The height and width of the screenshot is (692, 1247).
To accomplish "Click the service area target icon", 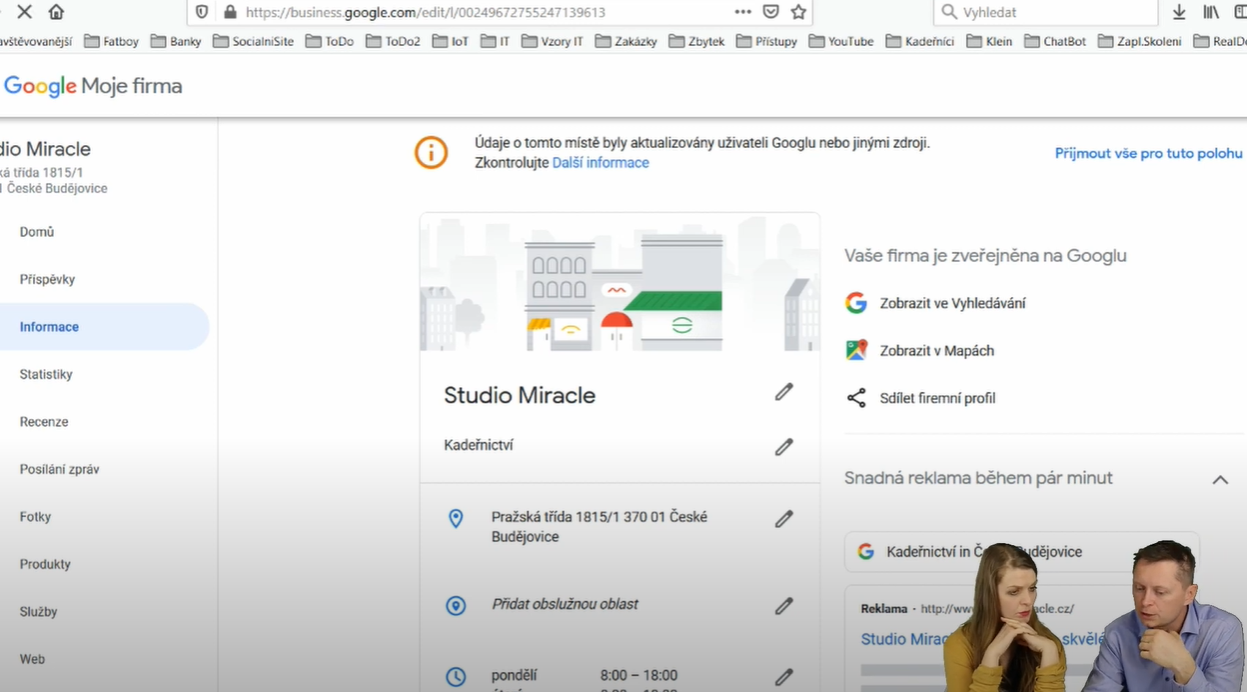I will point(456,606).
